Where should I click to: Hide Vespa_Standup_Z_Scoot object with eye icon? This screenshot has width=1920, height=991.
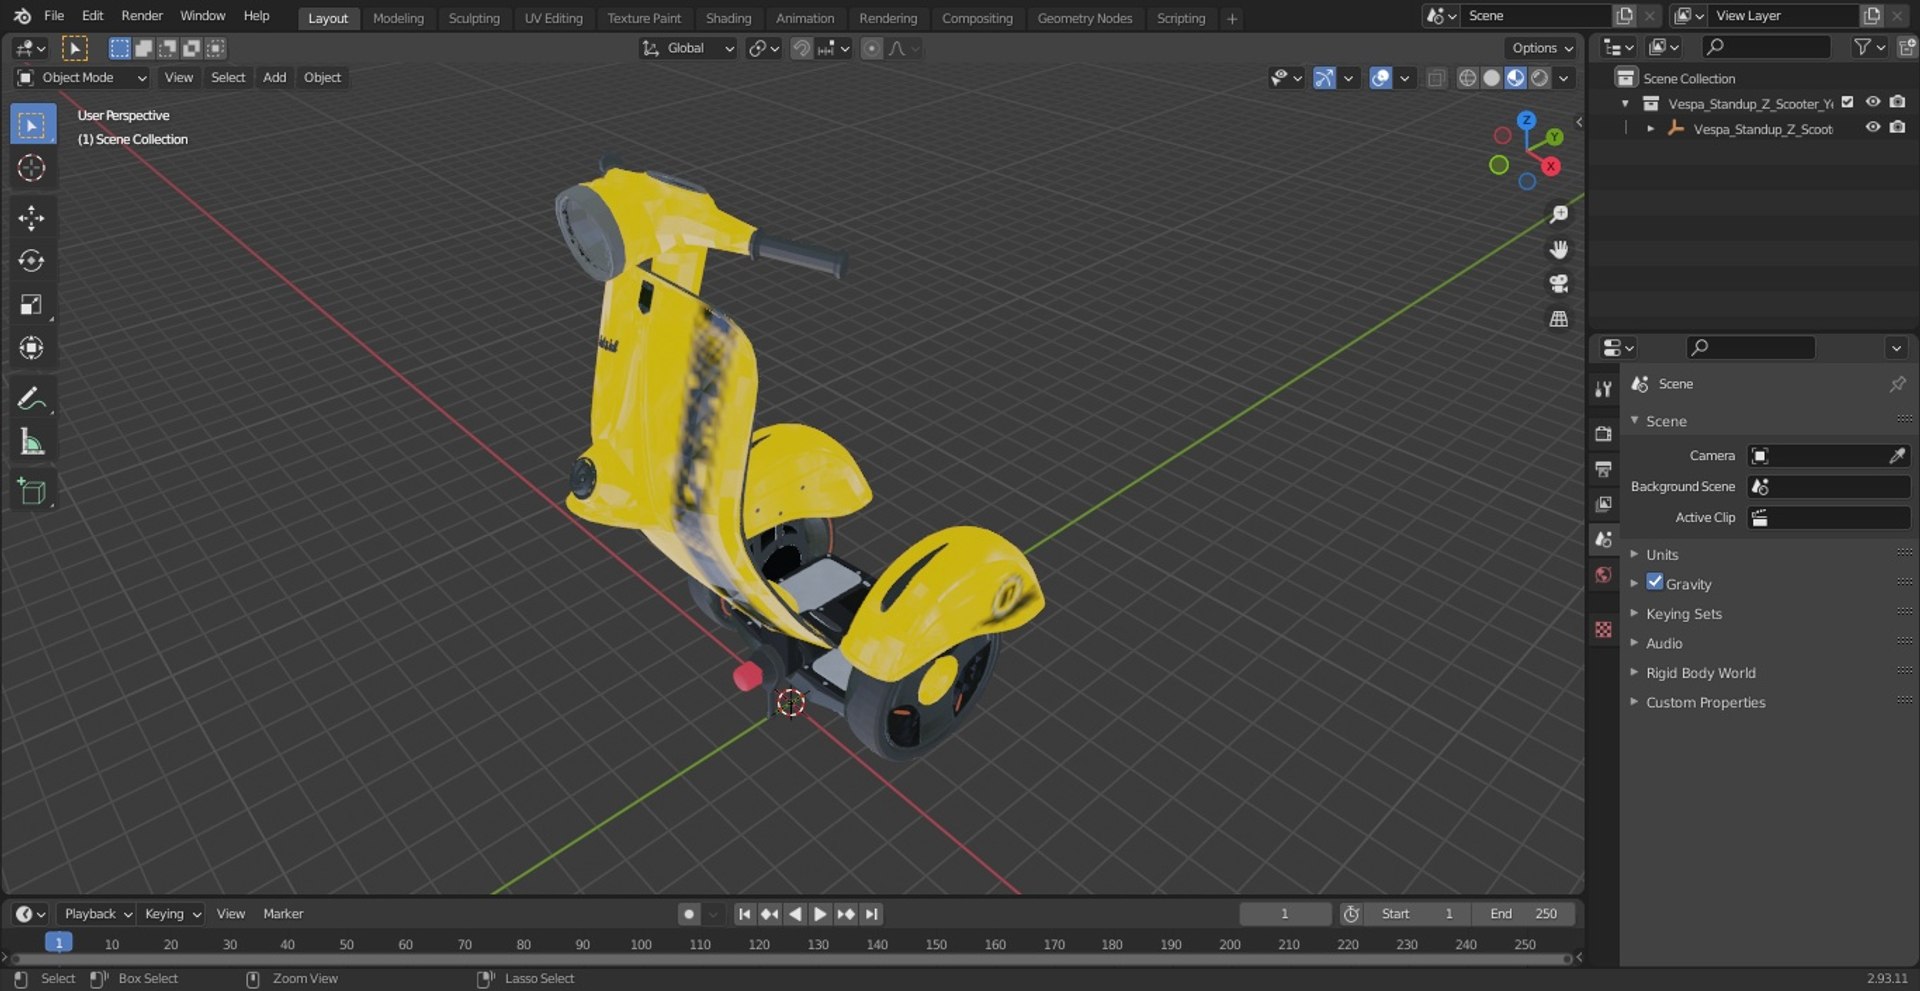(x=1873, y=127)
